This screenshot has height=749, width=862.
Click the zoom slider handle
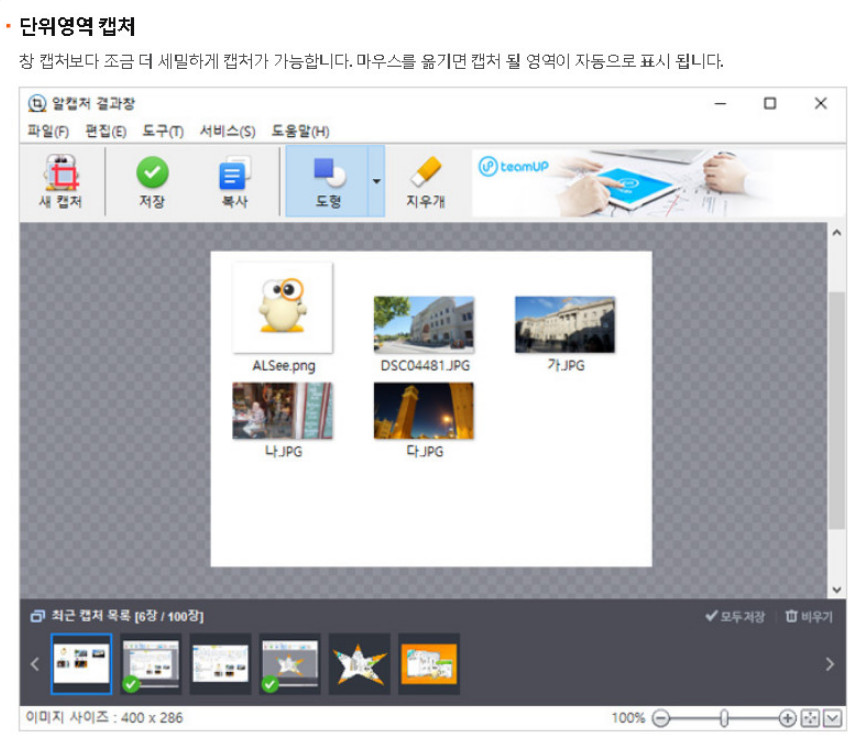[725, 718]
